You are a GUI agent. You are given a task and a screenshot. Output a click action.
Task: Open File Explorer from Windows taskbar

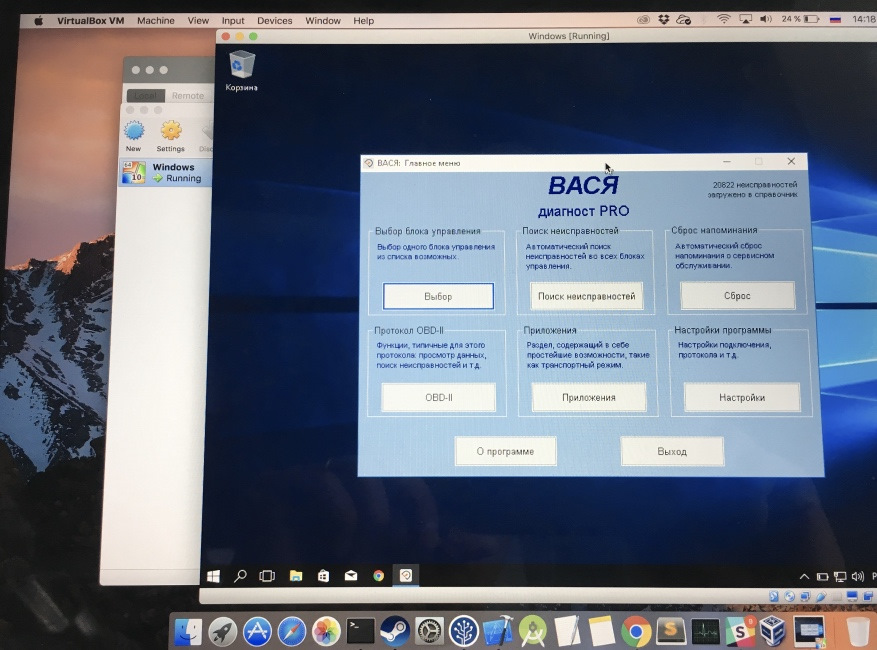pyautogui.click(x=295, y=576)
